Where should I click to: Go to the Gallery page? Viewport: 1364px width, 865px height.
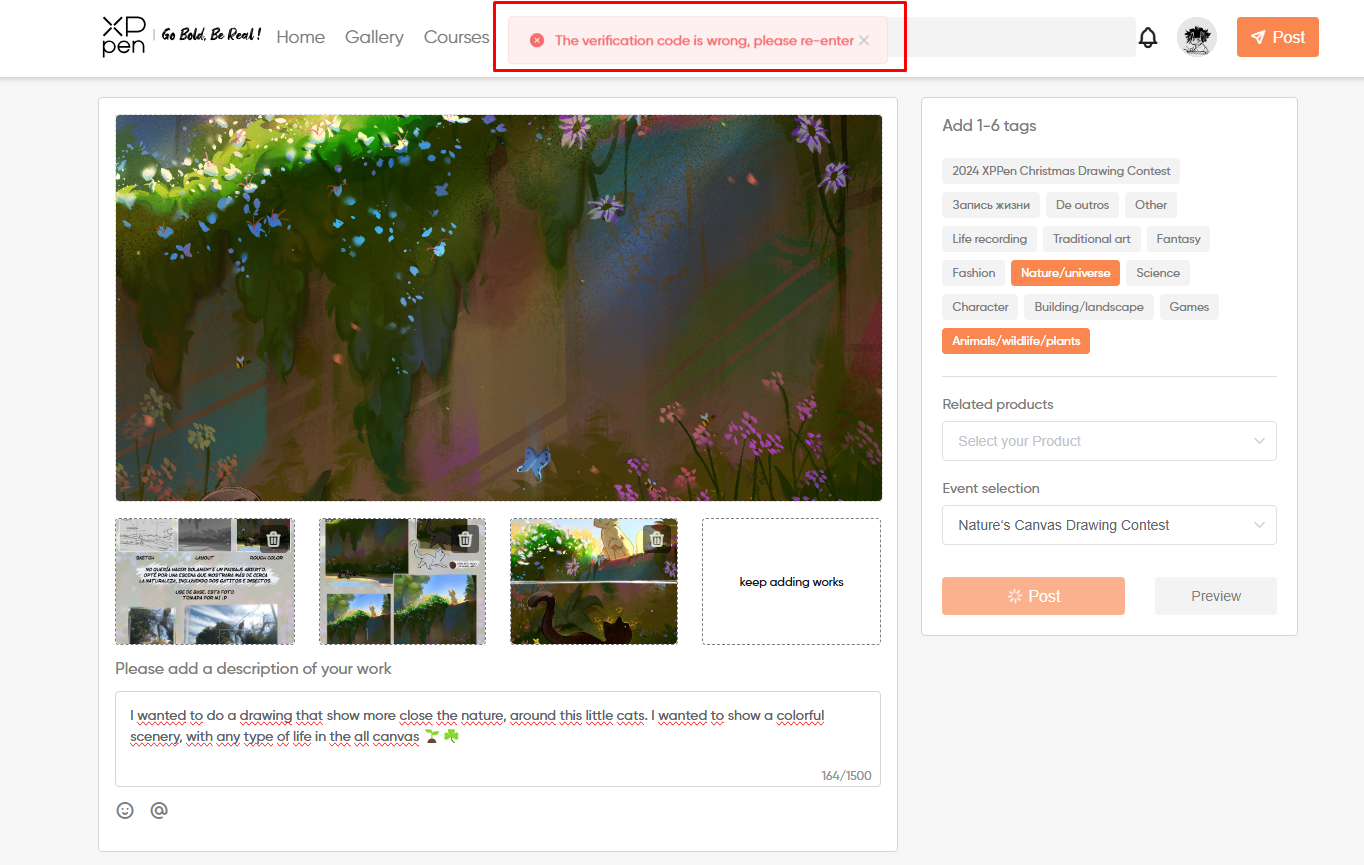coord(374,37)
